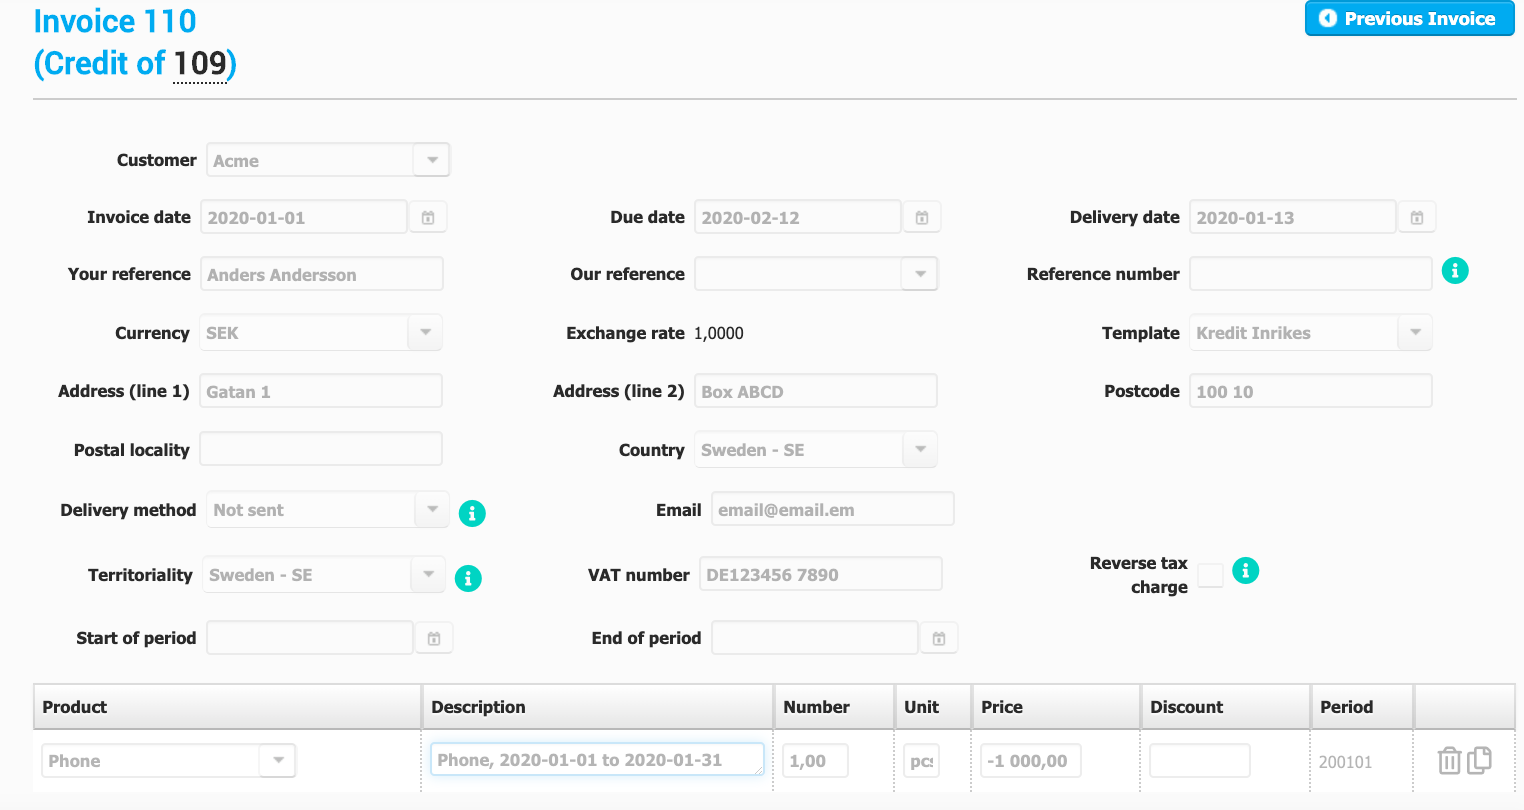Show info about Delivery method
The width and height of the screenshot is (1524, 810).
(x=472, y=513)
